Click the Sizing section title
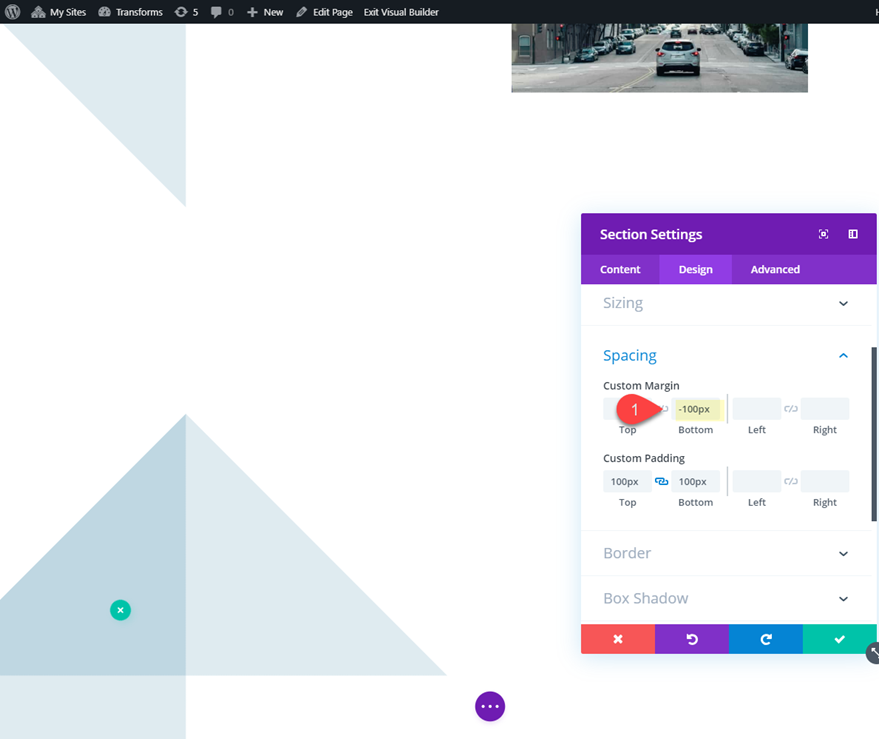Viewport: 880px width, 739px height. click(x=623, y=303)
